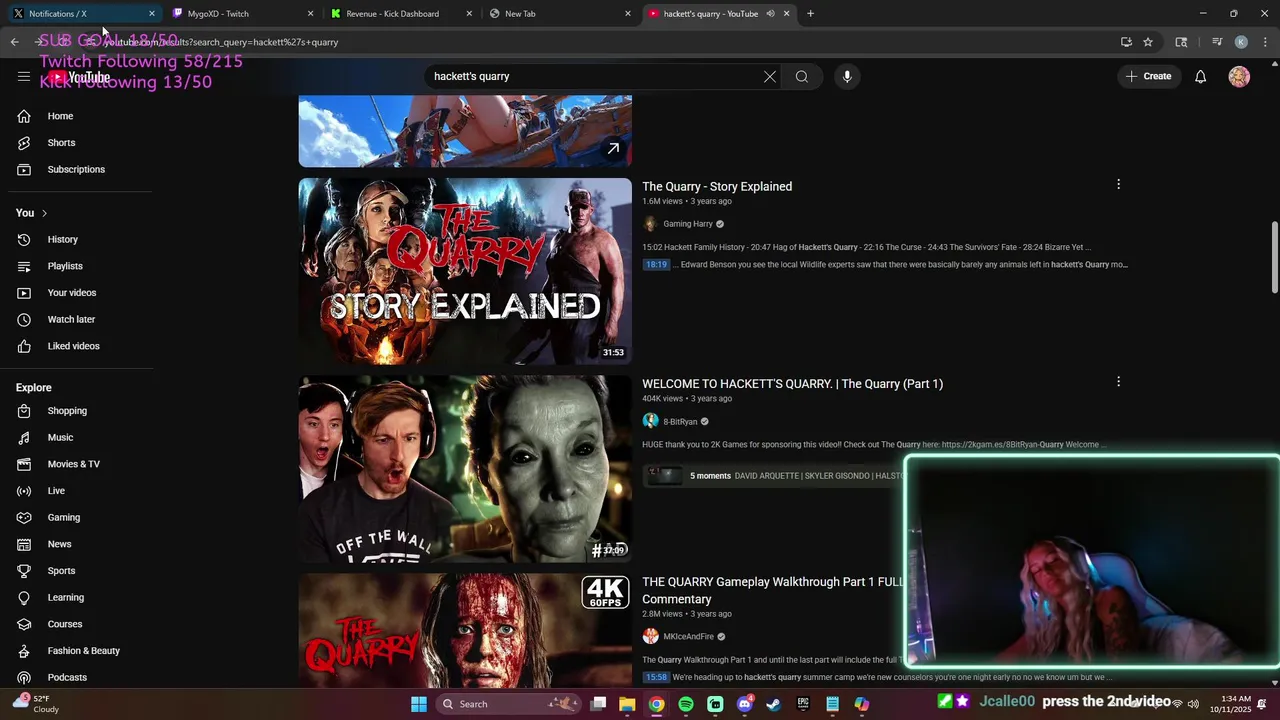Expand the You section chevron
1280x720 pixels.
click(x=44, y=213)
